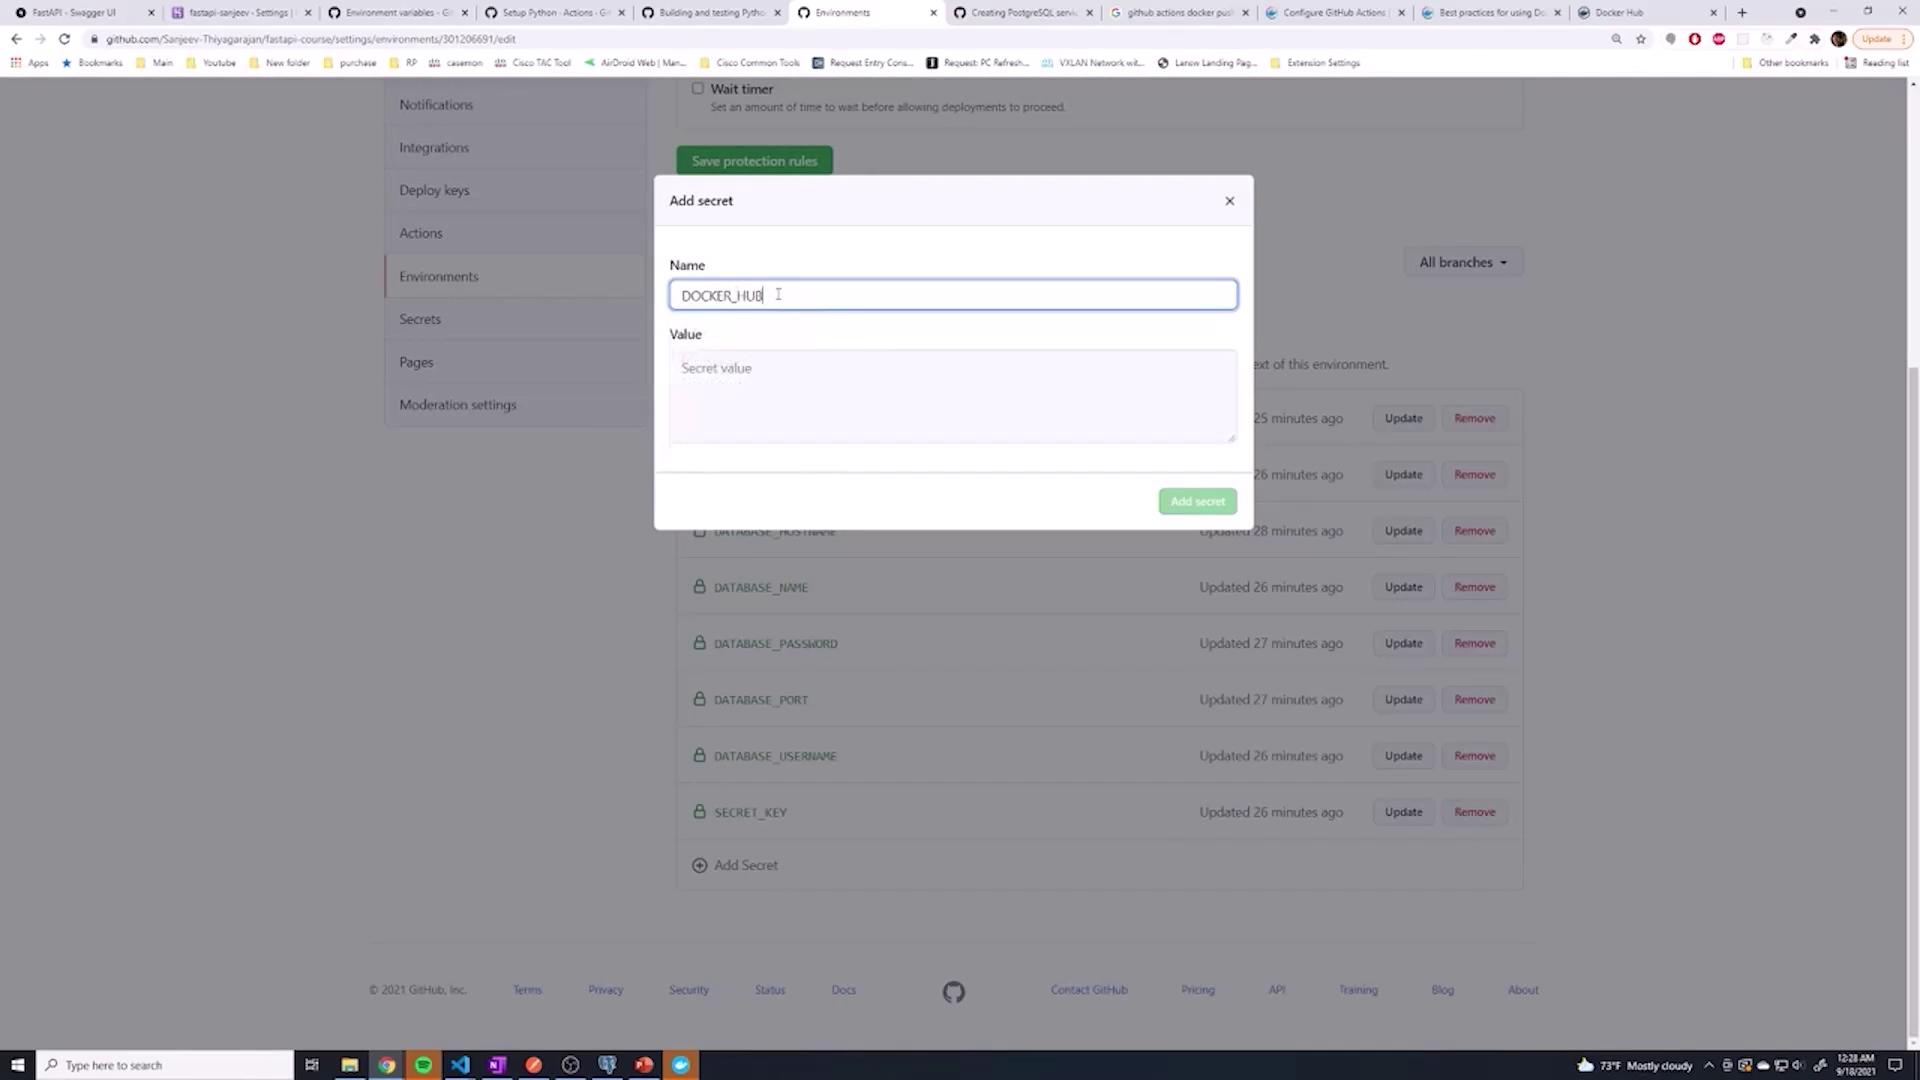Viewport: 1920px width, 1080px height.
Task: Update the DATABASE_PASSWORD secret
Action: 1403,643
